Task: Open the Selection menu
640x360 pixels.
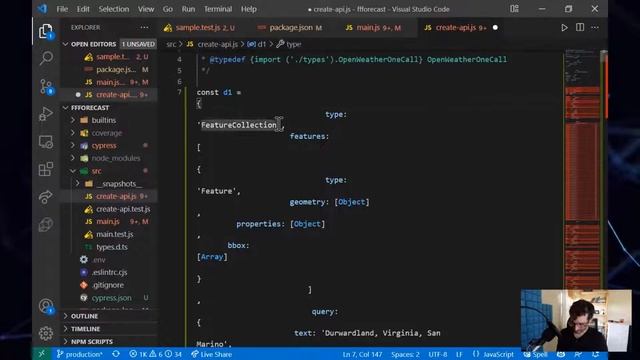Action: (113, 9)
